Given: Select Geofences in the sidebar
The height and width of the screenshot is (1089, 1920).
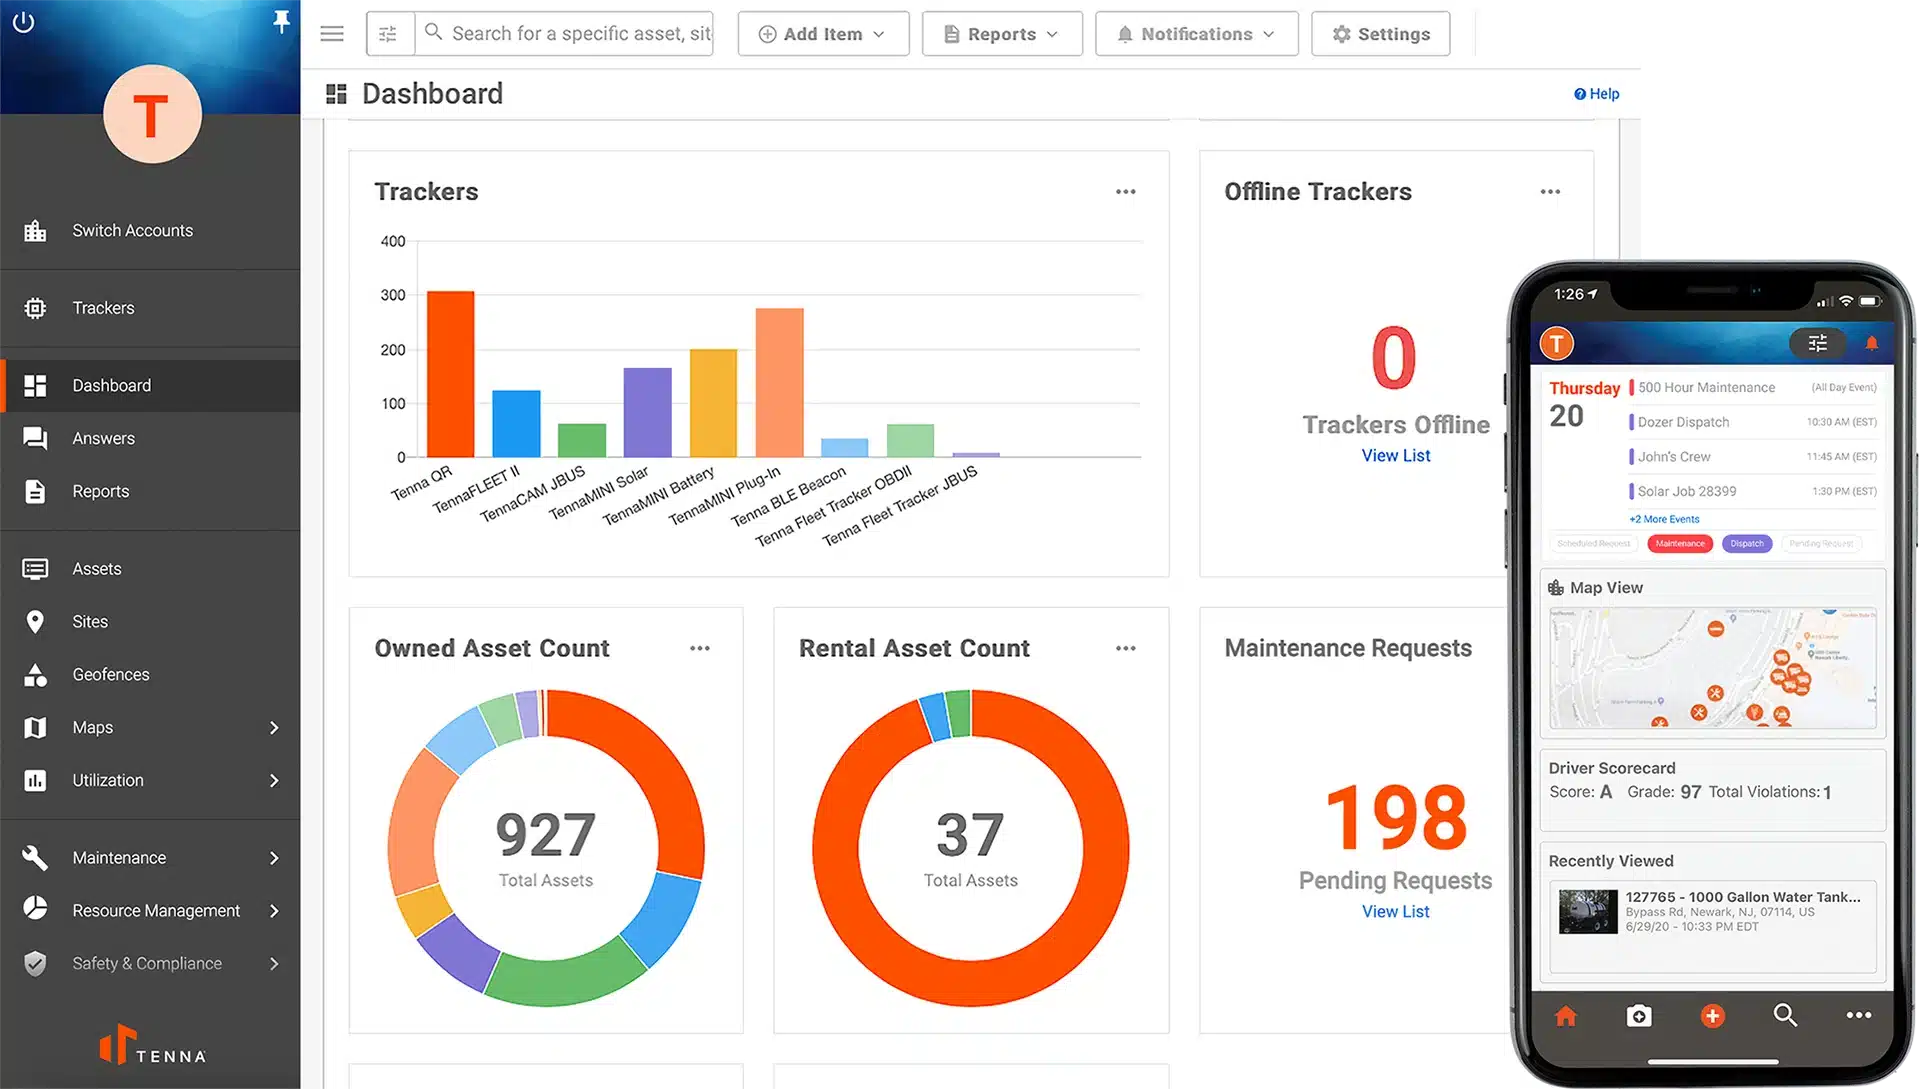Looking at the screenshot, I should [x=150, y=675].
